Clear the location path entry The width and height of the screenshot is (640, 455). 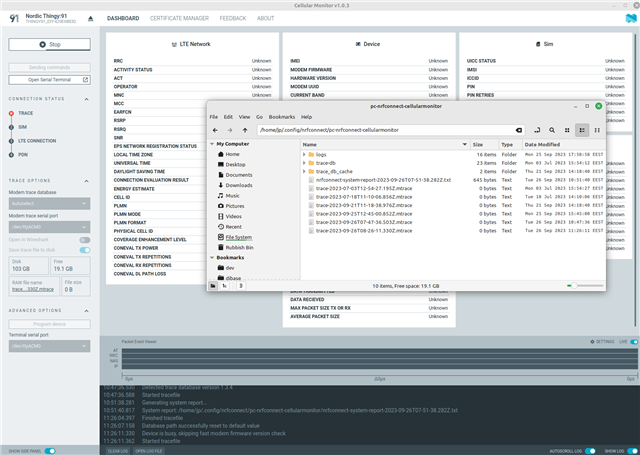tap(518, 130)
